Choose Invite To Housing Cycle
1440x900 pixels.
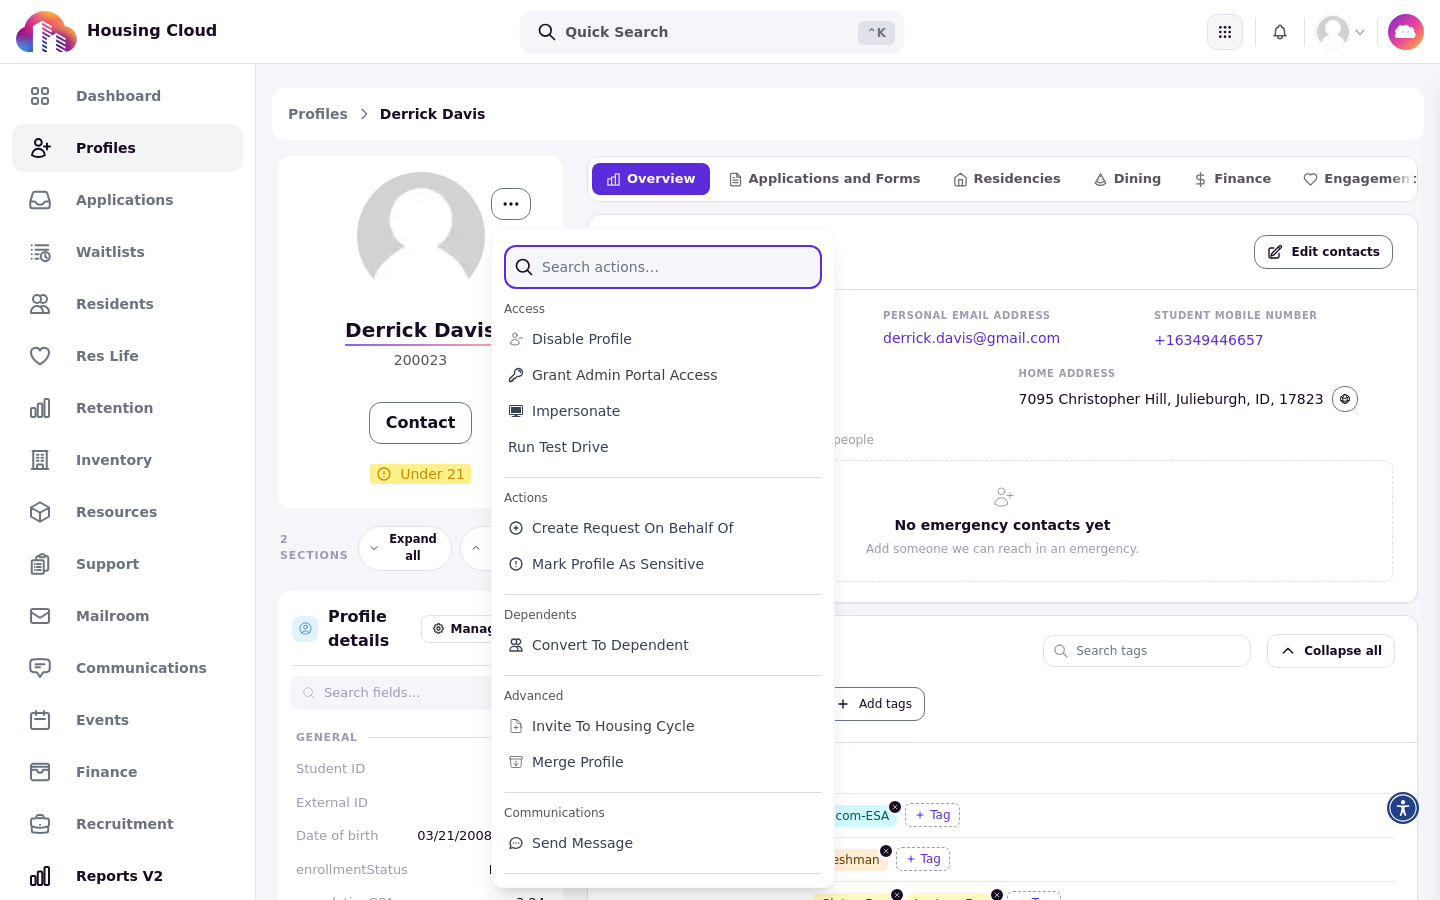(x=663, y=726)
